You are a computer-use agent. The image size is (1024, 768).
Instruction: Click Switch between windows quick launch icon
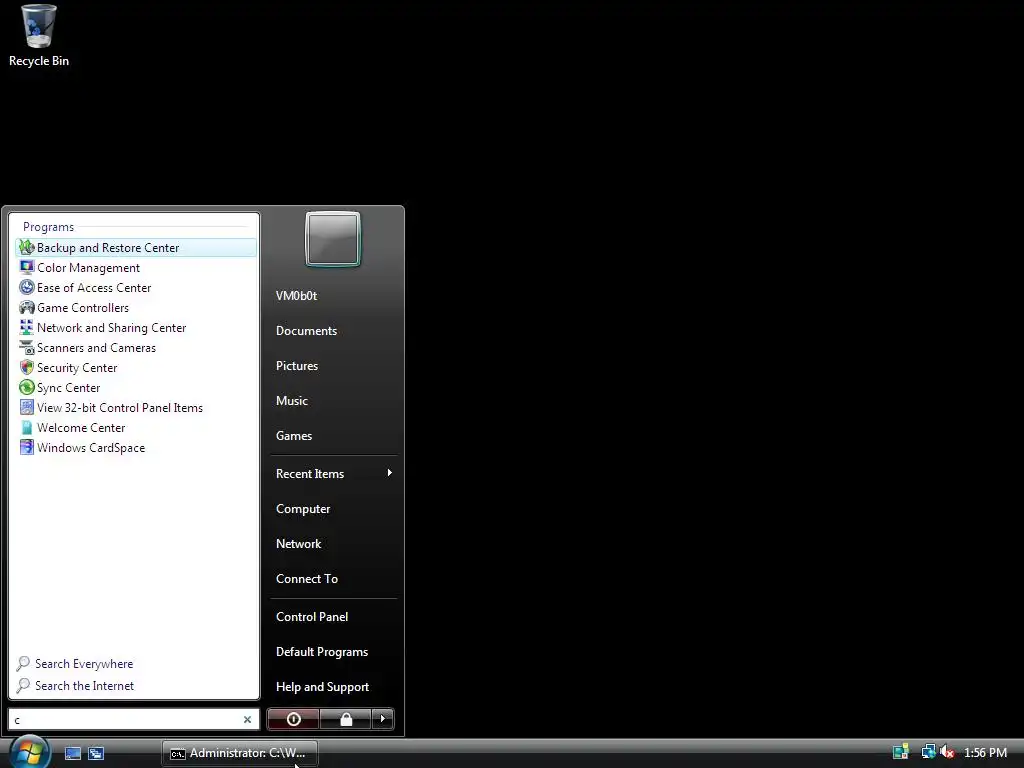[x=96, y=753]
